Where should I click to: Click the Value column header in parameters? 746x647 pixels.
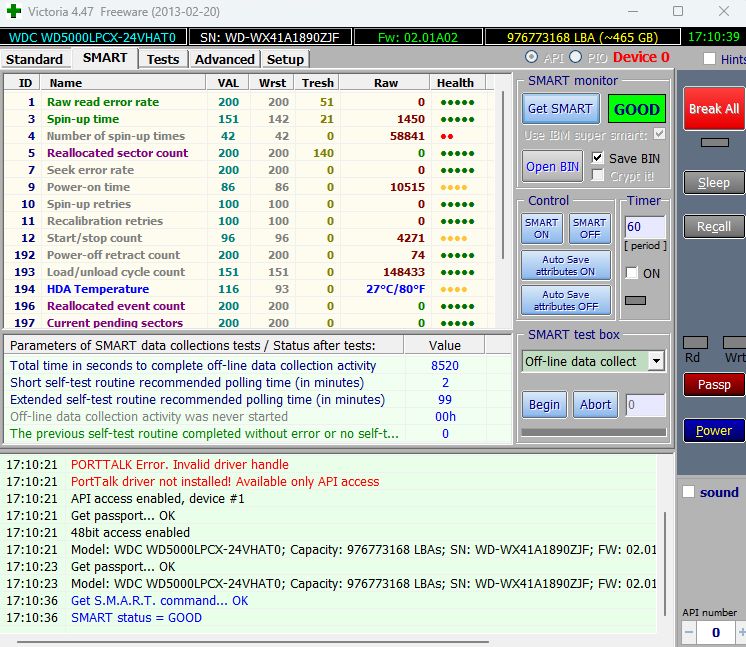click(x=444, y=345)
